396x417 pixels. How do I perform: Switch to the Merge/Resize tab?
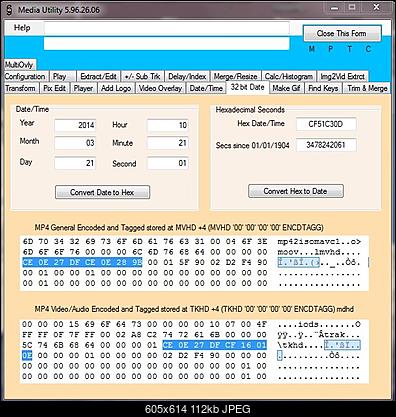235,76
